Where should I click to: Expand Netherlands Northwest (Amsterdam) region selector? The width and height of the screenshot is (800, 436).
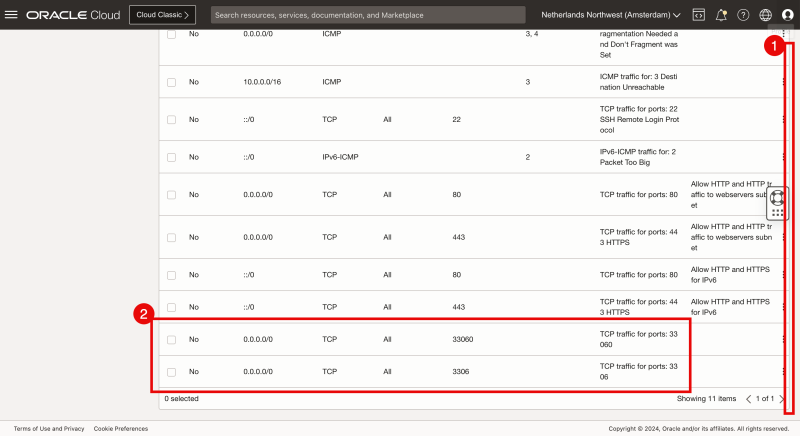(x=611, y=15)
